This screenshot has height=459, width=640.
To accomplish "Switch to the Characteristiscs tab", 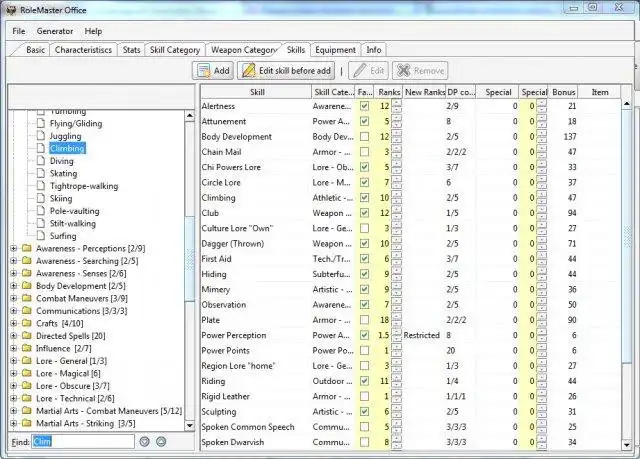I will click(83, 50).
